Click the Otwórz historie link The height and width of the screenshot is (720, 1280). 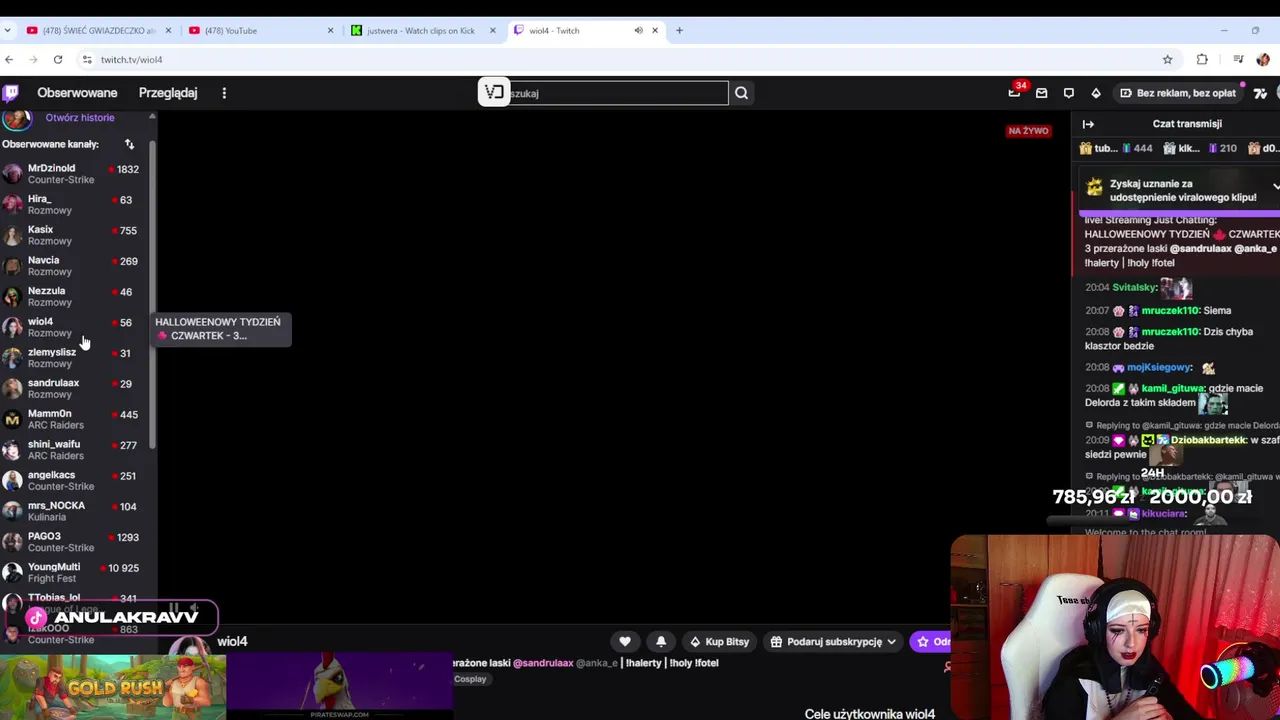click(79, 117)
